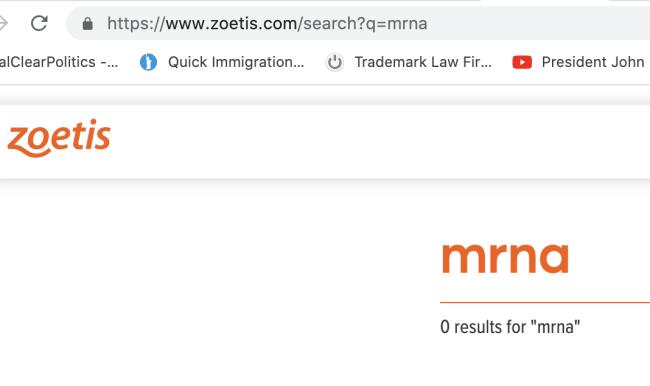This screenshot has width=650, height=386.
Task: Reload the page with the refresh icon
Action: (x=39, y=23)
